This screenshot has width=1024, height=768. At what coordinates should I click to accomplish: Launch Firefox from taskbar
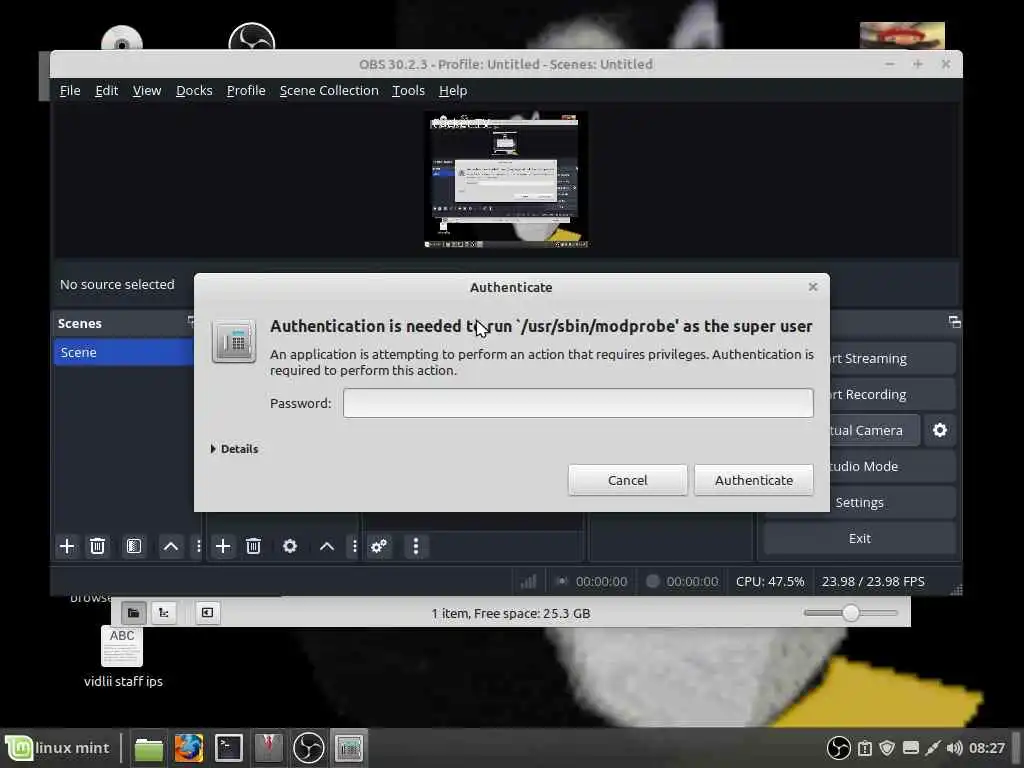pyautogui.click(x=188, y=748)
